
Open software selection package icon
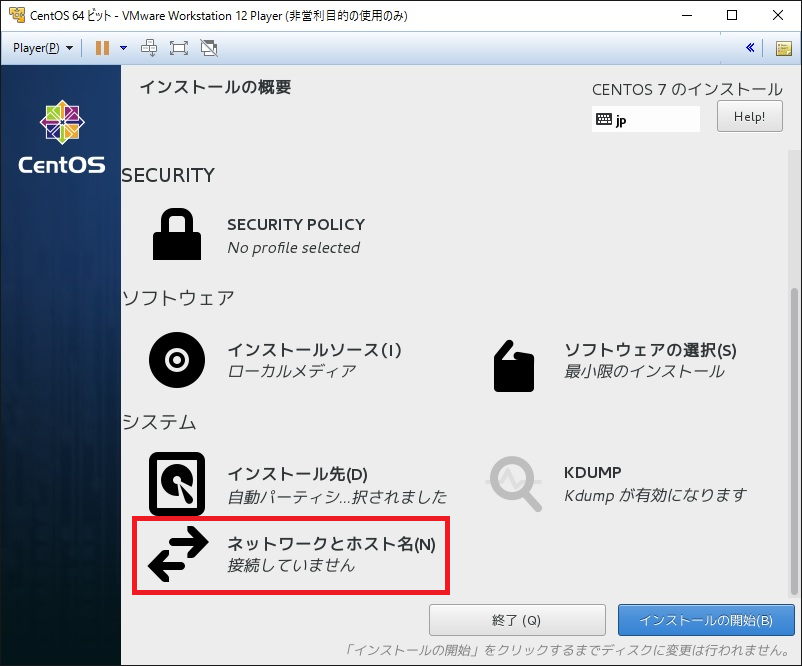514,366
